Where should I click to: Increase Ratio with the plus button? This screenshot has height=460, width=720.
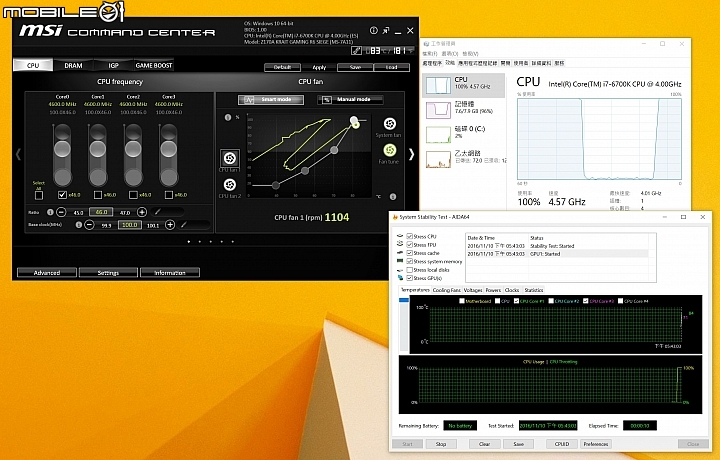click(x=142, y=212)
